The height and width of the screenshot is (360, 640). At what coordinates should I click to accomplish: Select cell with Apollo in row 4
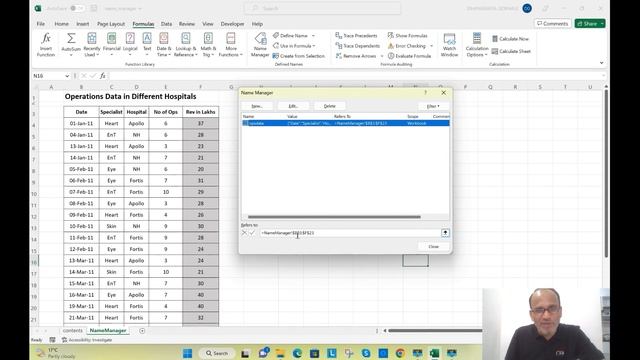pos(136,123)
